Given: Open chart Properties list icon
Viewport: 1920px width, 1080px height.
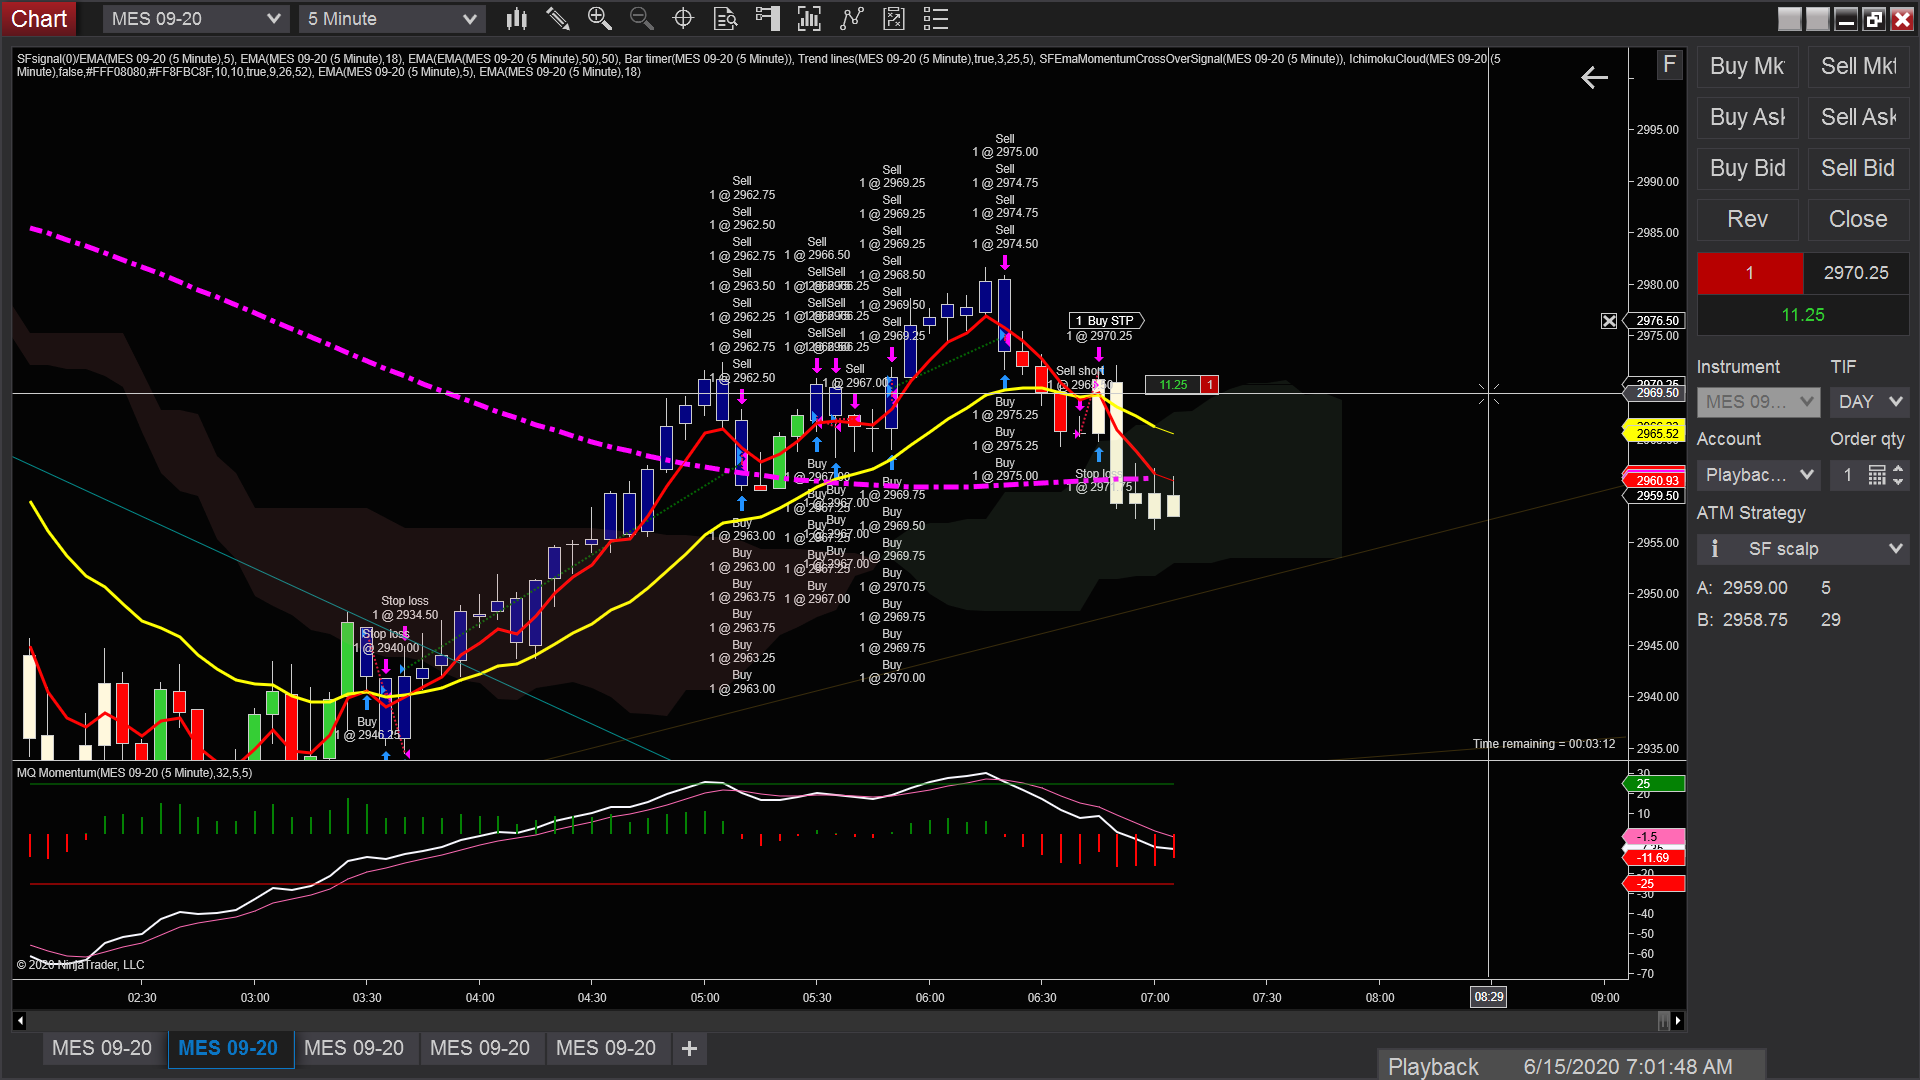Looking at the screenshot, I should point(935,19).
